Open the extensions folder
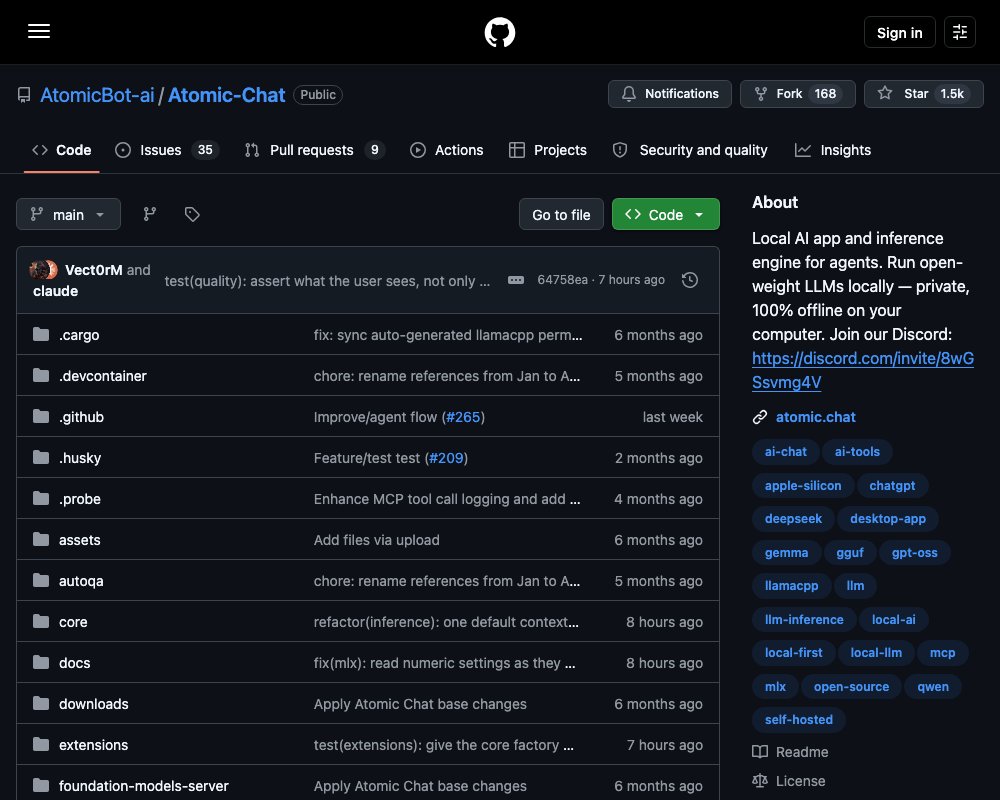The width and height of the screenshot is (1000, 800). (93, 745)
